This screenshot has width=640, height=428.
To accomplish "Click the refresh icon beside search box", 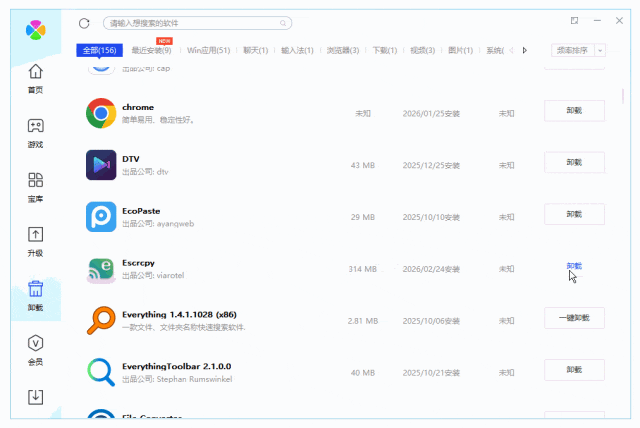I will click(x=84, y=23).
